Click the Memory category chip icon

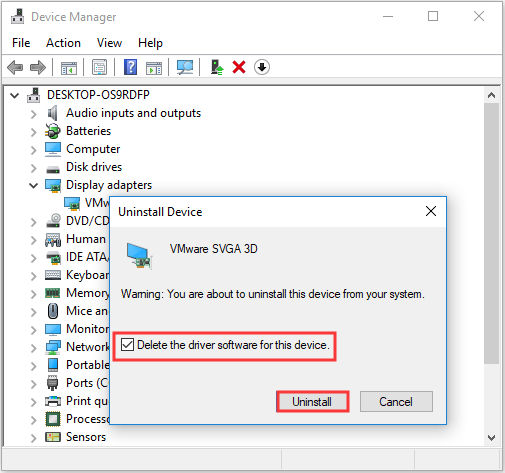pyautogui.click(x=53, y=293)
